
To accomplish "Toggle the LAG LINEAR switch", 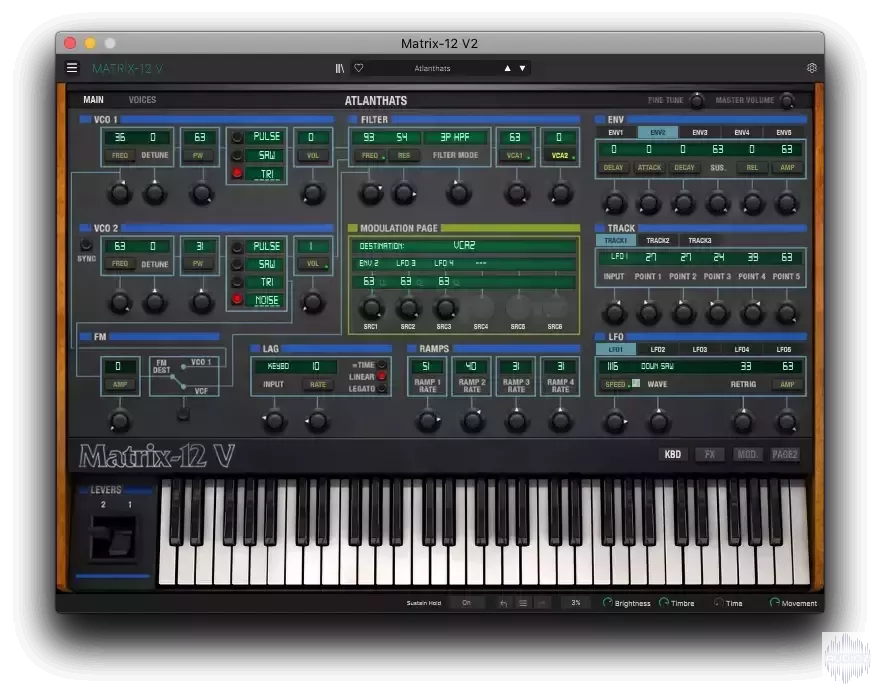I will [382, 377].
